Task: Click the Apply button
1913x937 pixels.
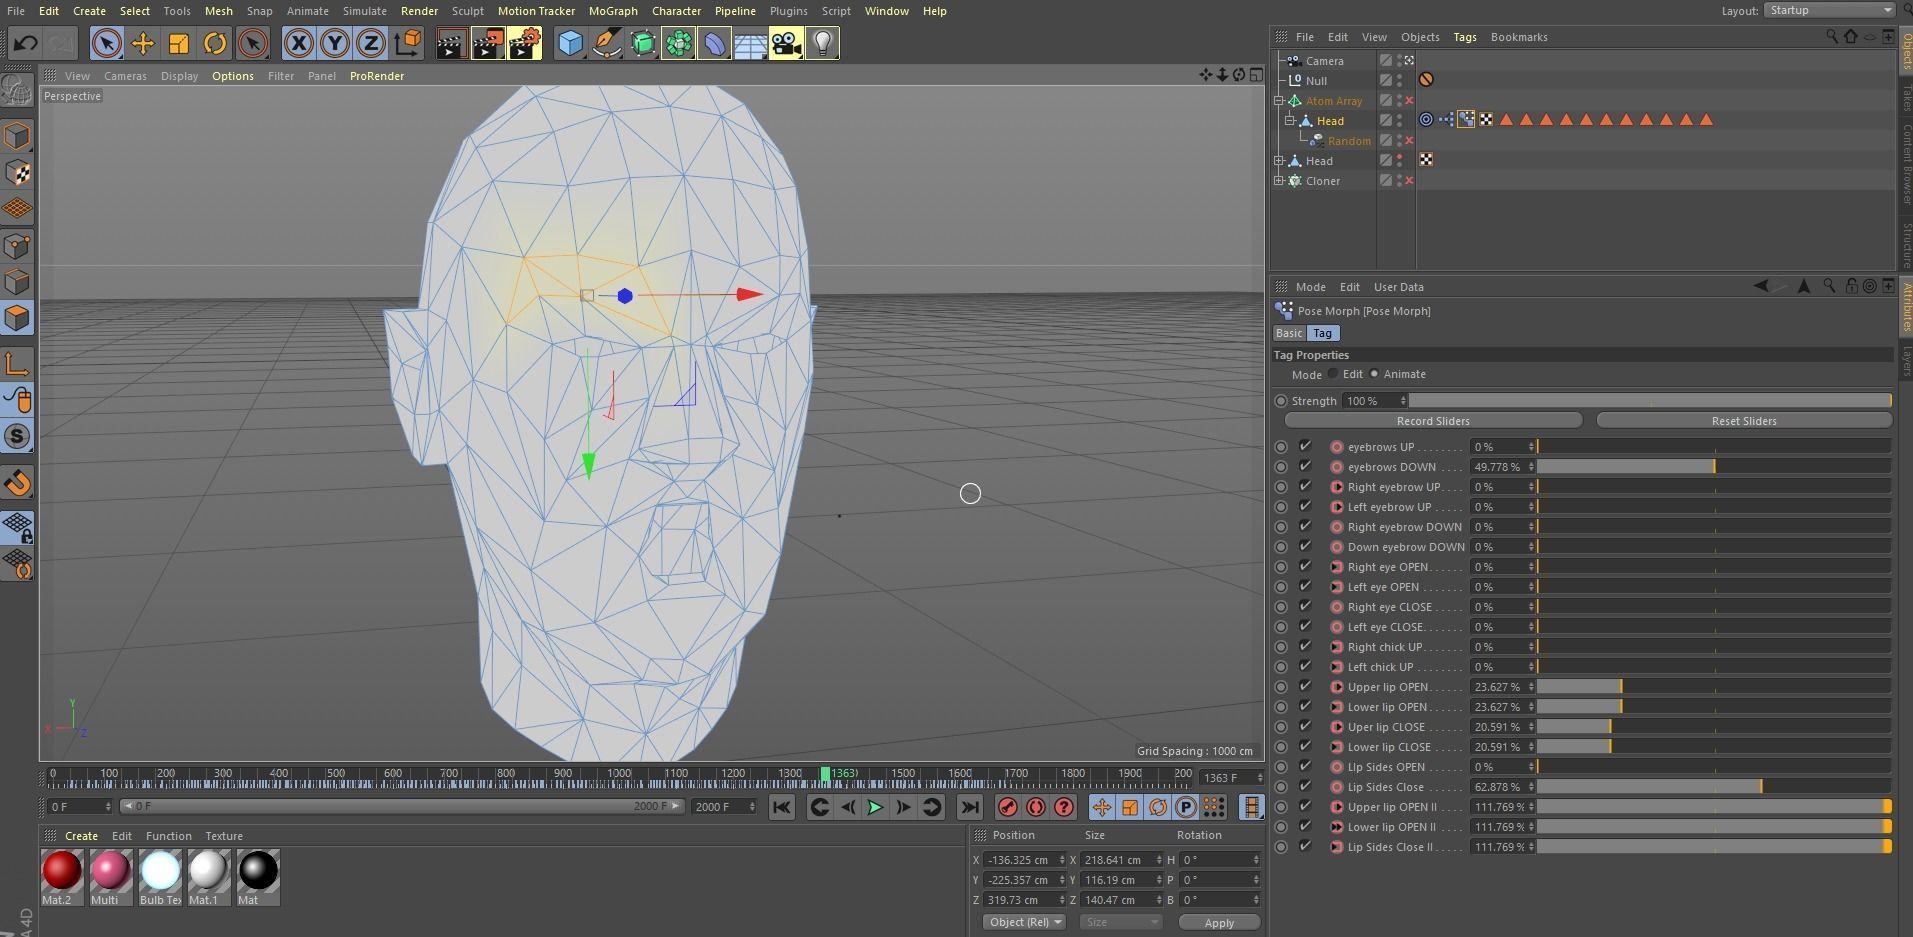Action: [x=1218, y=923]
